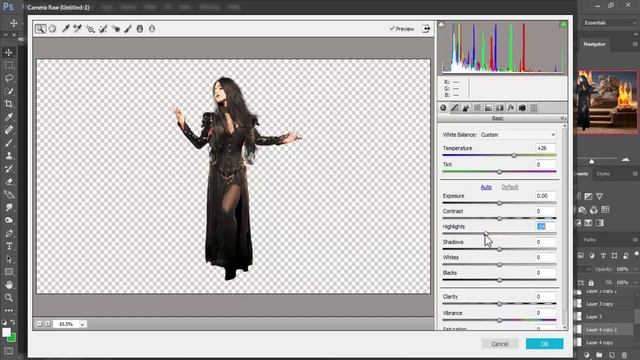Click the zoom out minus button
This screenshot has width=640, height=360.
[x=40, y=324]
